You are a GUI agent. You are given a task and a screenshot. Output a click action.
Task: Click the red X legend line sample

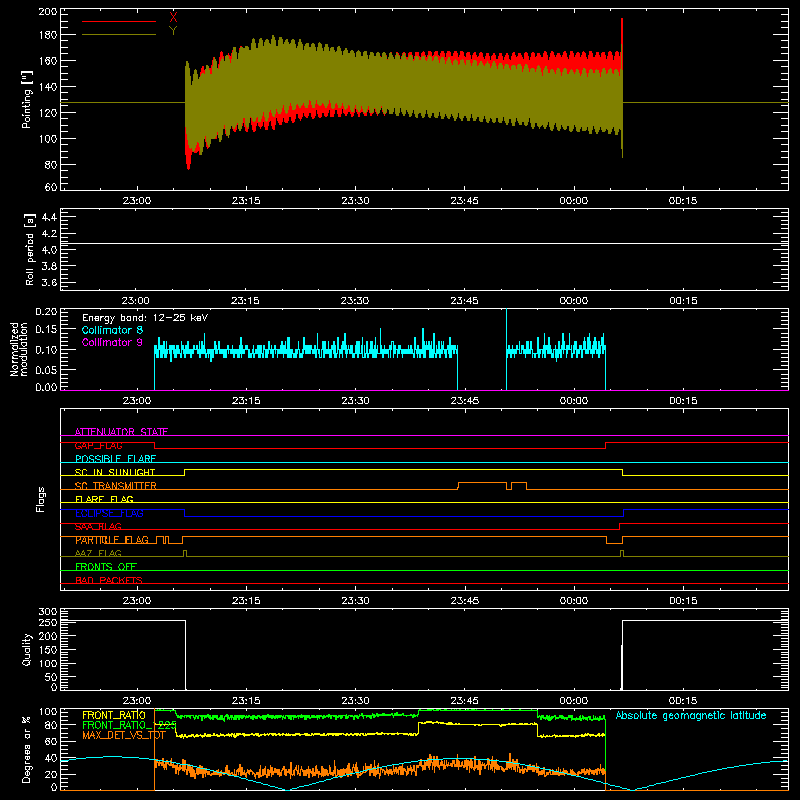point(119,21)
